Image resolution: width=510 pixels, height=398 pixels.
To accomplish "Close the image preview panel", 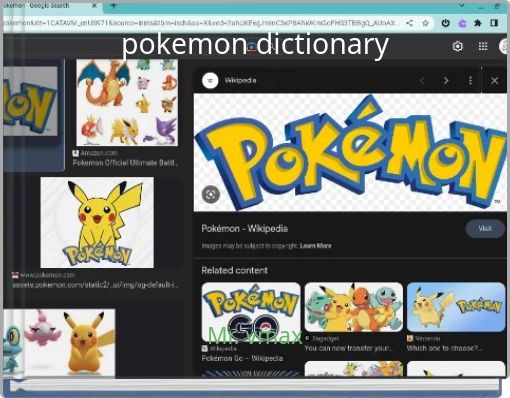I will tap(494, 81).
